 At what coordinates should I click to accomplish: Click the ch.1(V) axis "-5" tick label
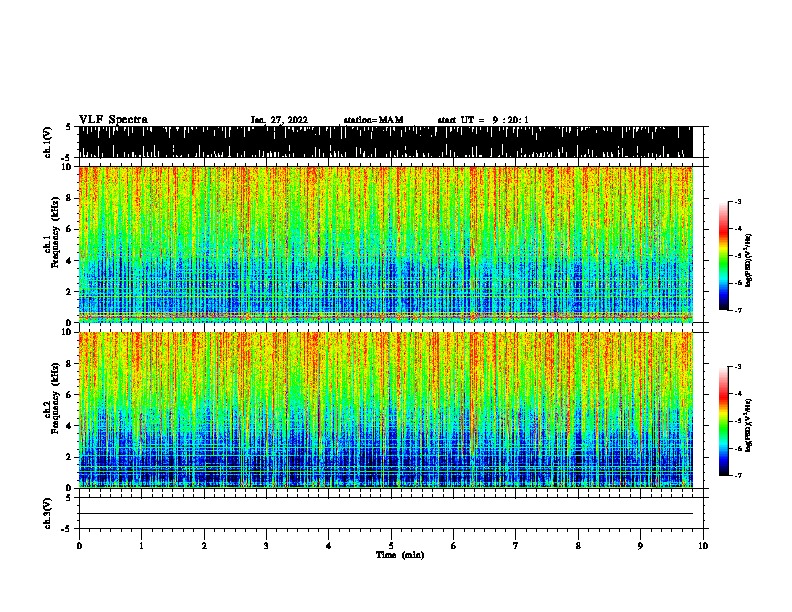click(67, 158)
